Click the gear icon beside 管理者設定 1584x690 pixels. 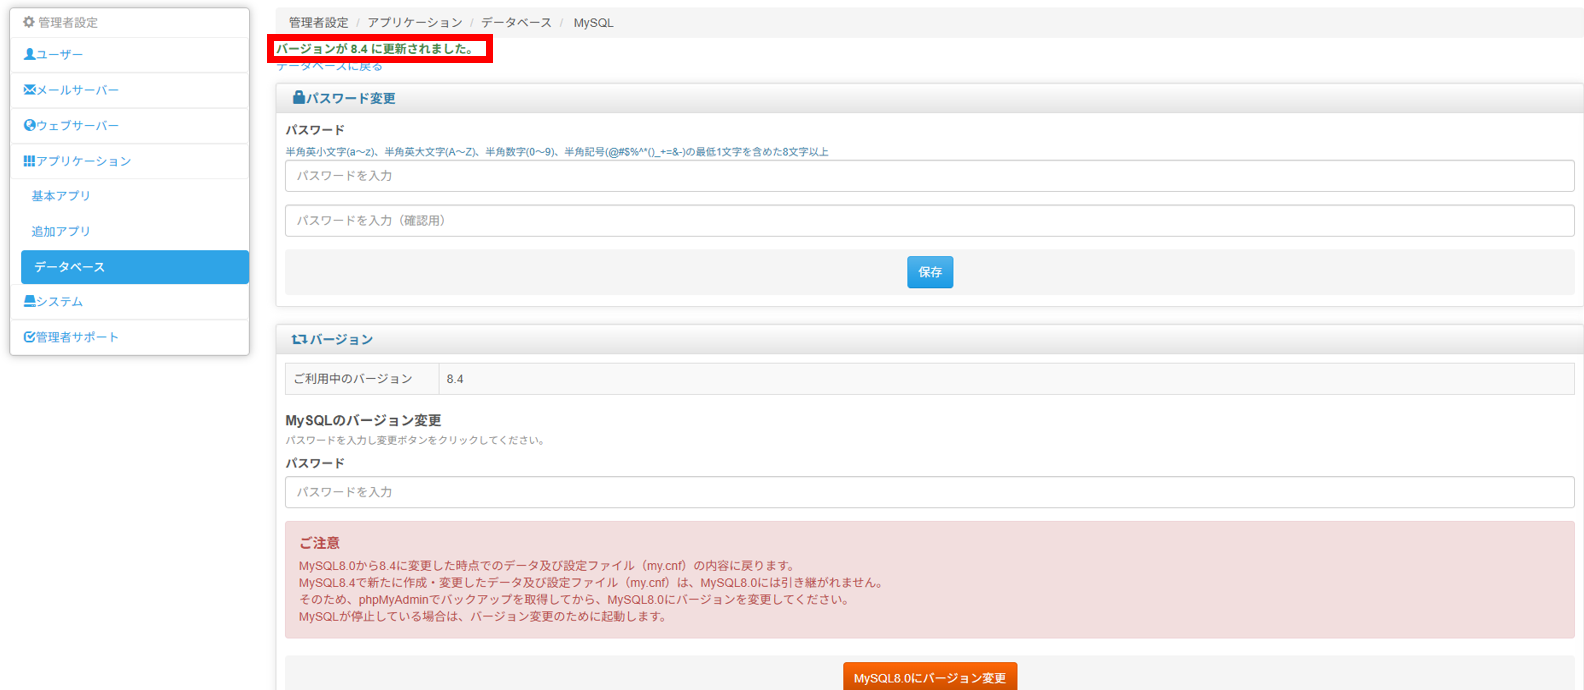click(29, 22)
